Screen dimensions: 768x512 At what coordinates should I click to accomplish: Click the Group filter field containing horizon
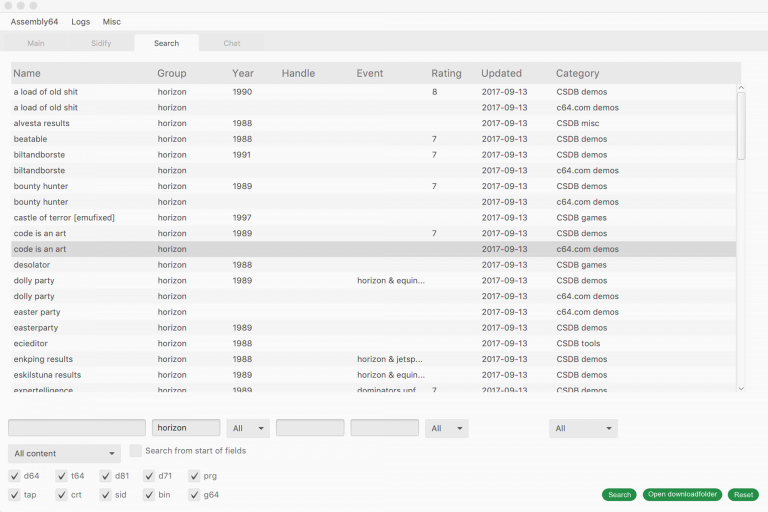coord(186,428)
